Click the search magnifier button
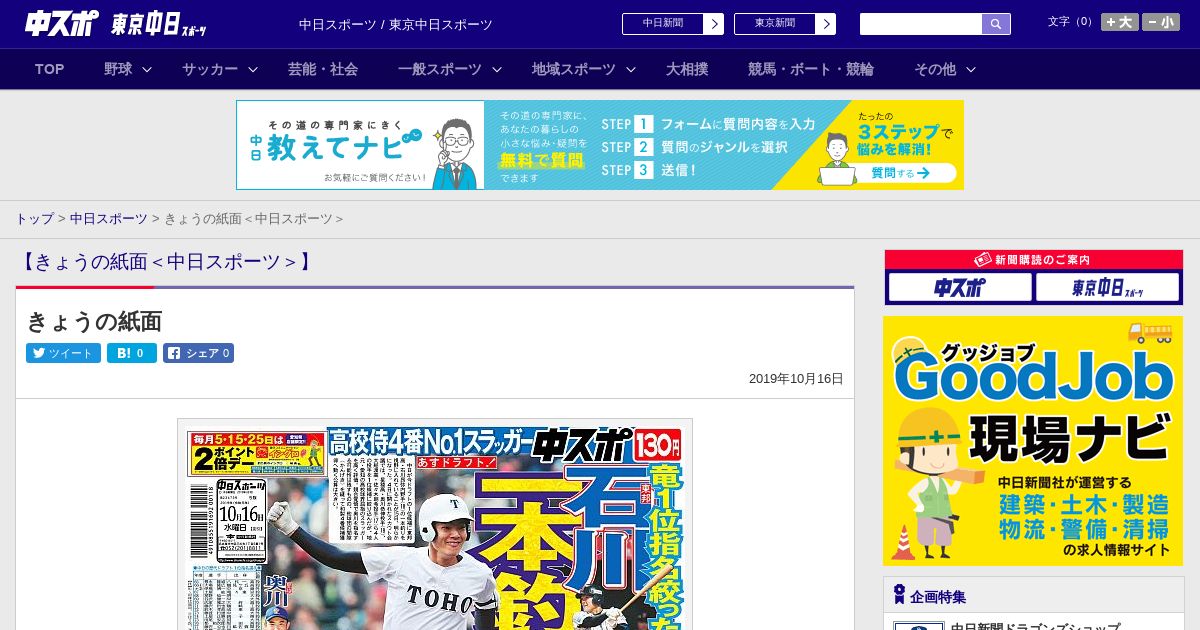1200x630 pixels. click(x=996, y=24)
